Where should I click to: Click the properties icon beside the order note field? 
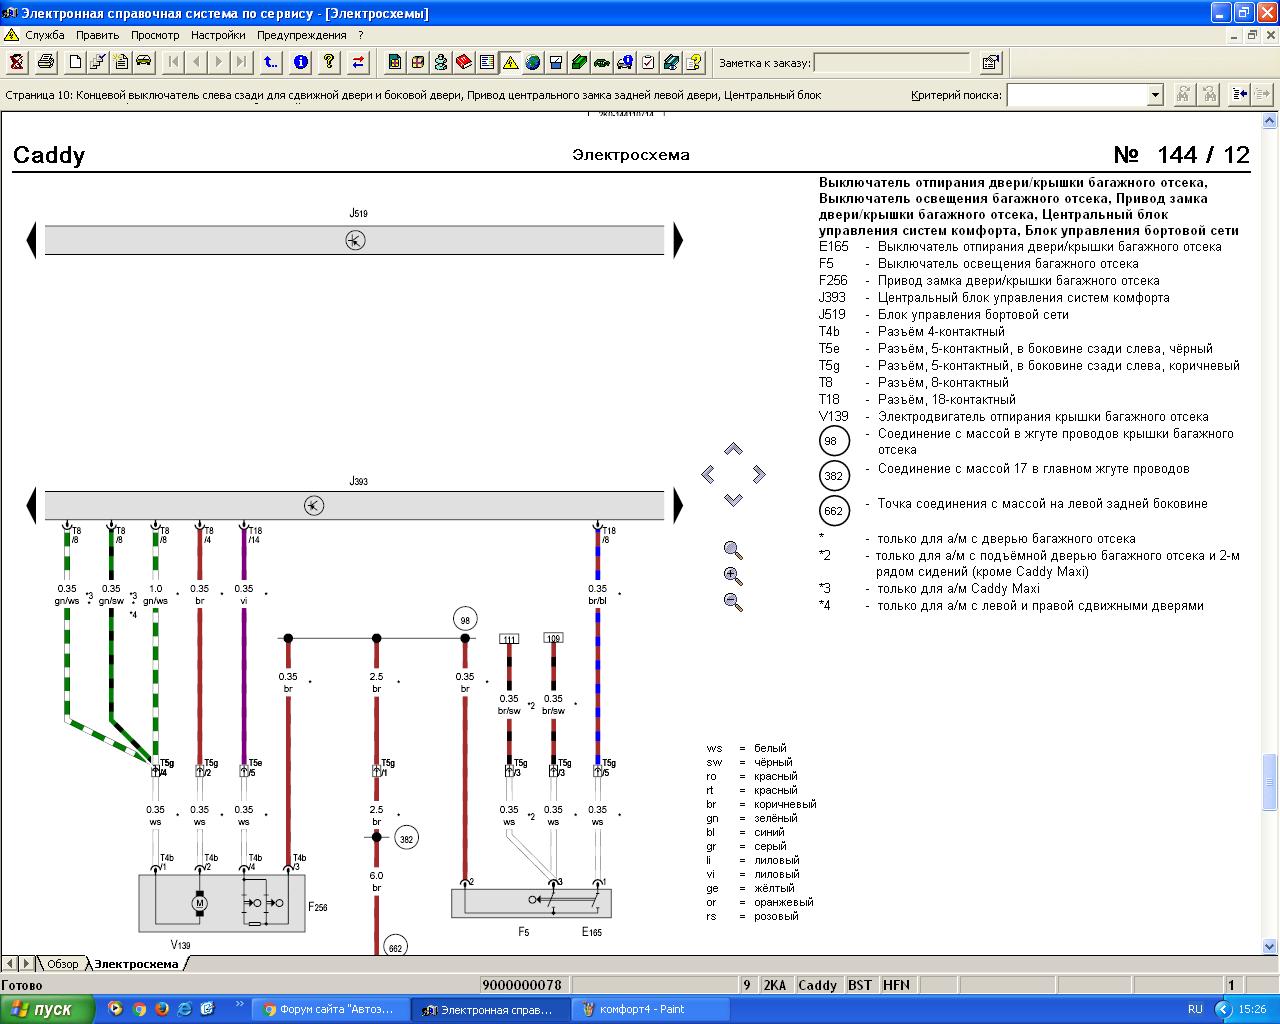[x=991, y=62]
